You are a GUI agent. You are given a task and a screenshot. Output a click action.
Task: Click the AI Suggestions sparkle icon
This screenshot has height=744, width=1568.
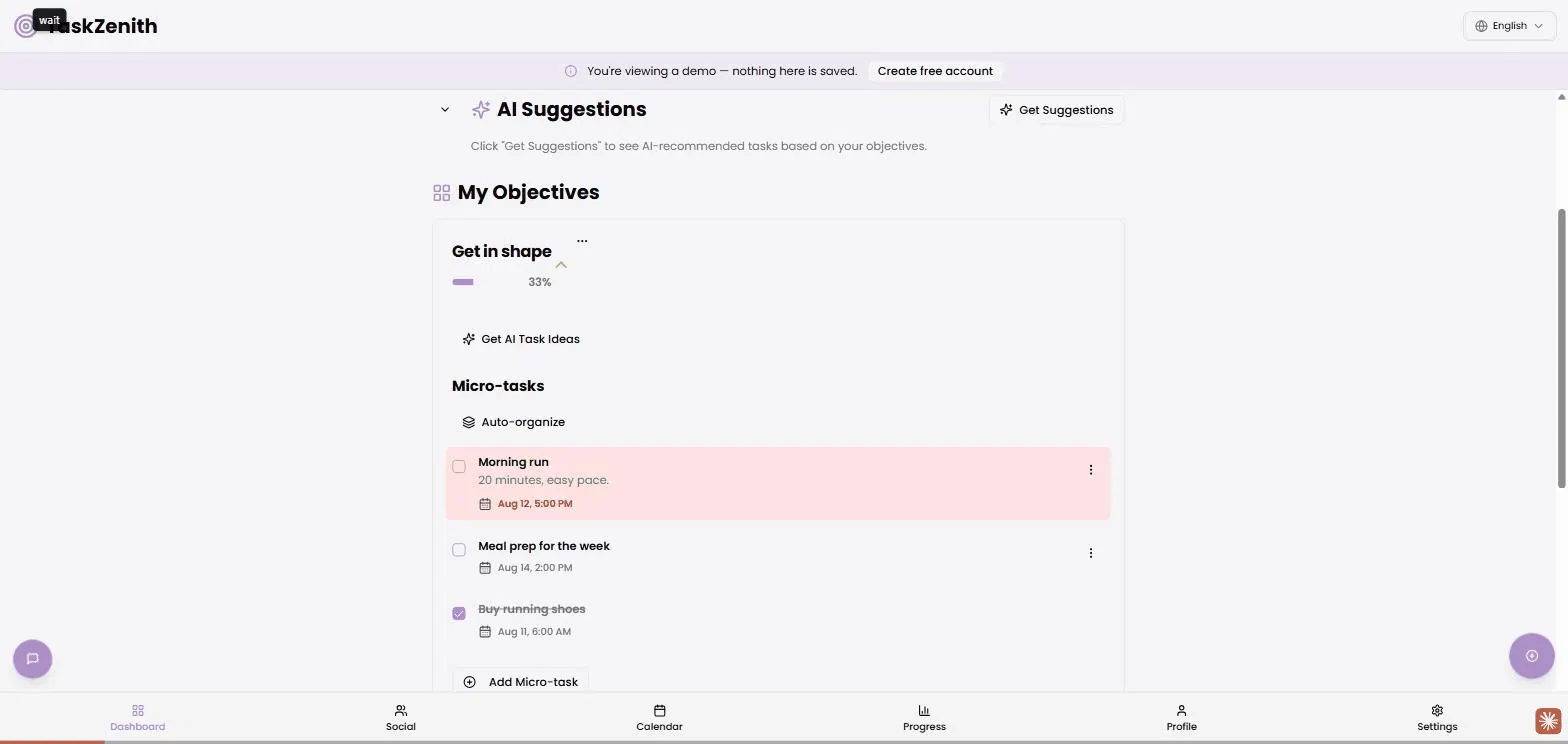click(481, 109)
